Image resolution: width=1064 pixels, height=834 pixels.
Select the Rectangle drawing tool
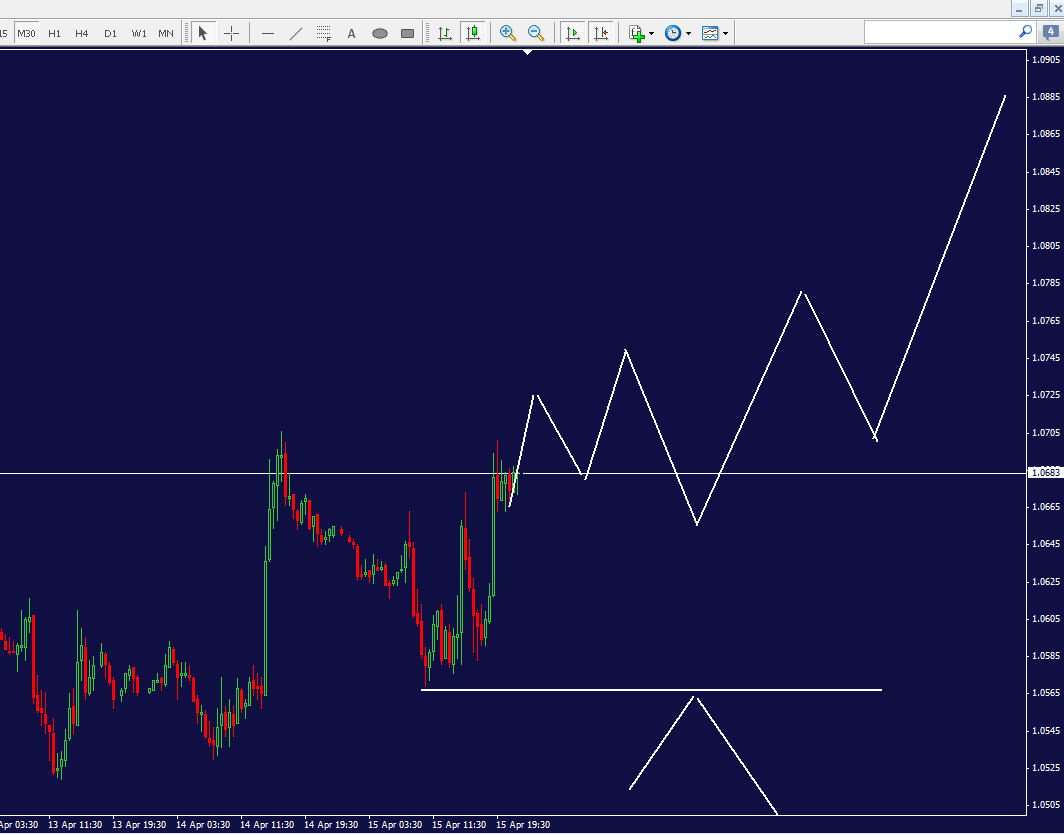406,33
